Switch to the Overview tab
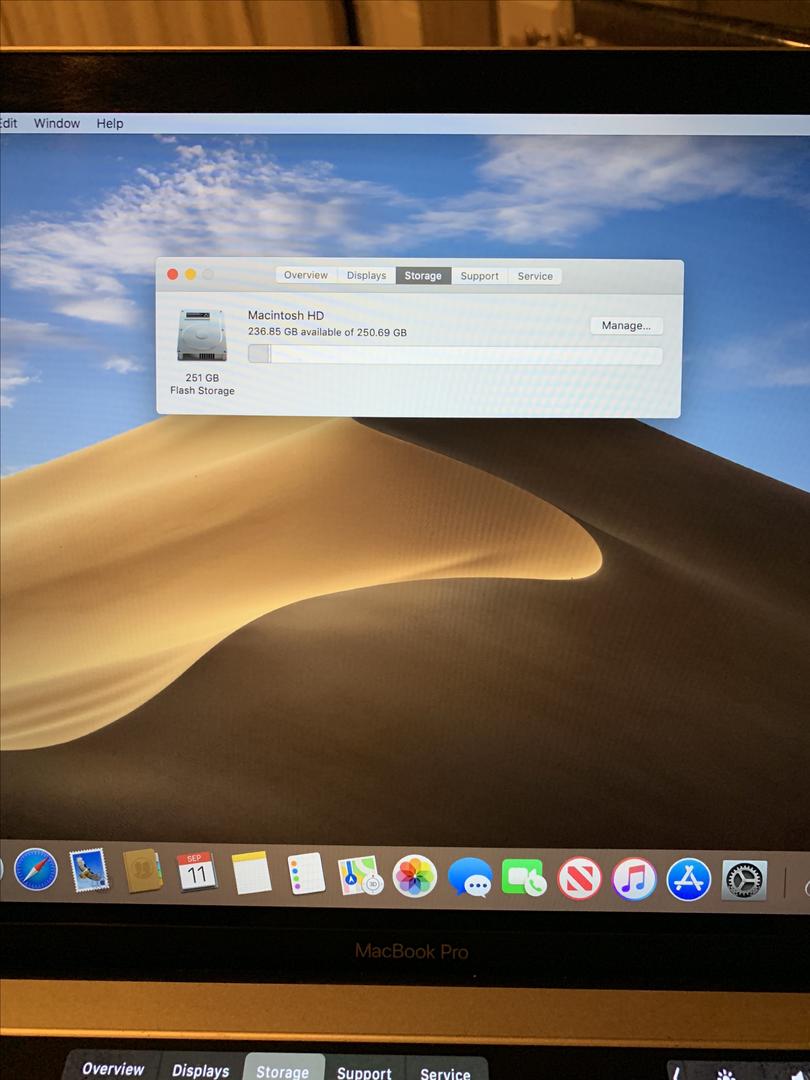The image size is (810, 1080). coord(306,275)
